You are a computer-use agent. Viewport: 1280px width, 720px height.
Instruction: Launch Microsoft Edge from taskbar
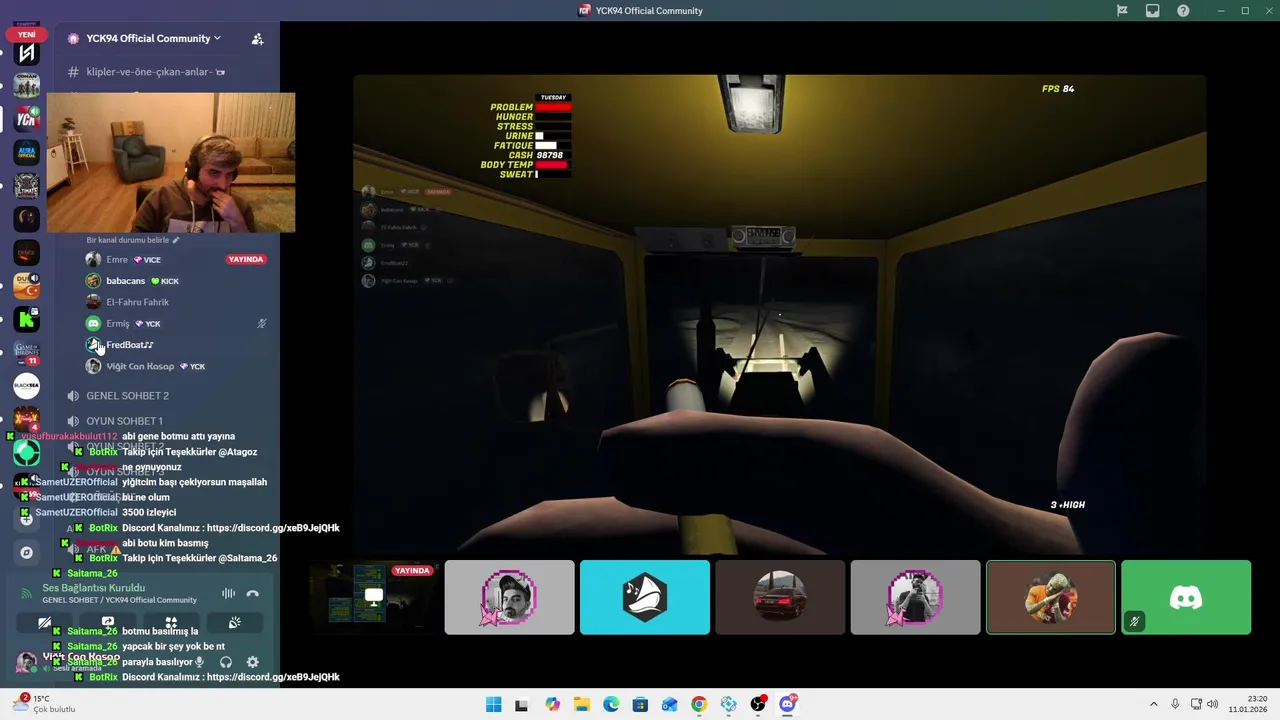click(611, 705)
